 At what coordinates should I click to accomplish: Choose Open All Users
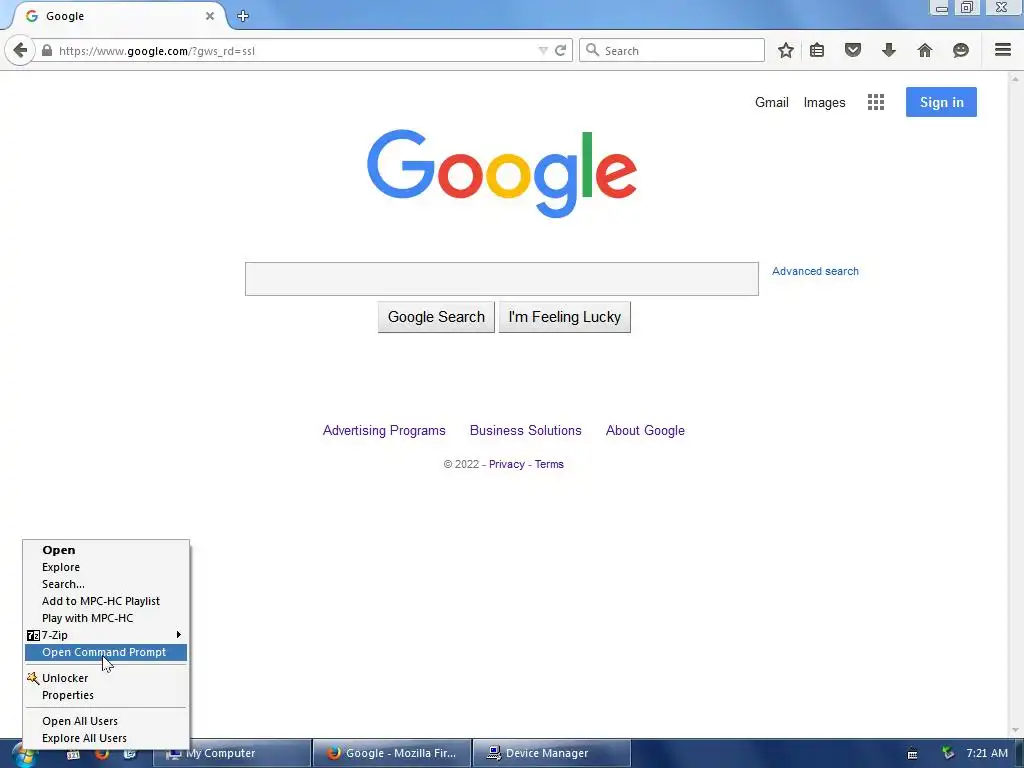106,721
